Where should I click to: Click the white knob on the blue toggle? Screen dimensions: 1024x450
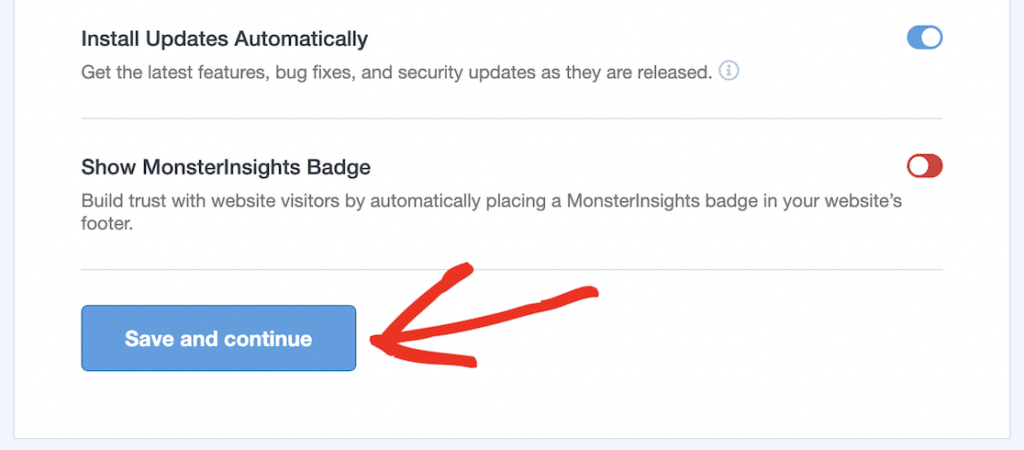point(932,39)
